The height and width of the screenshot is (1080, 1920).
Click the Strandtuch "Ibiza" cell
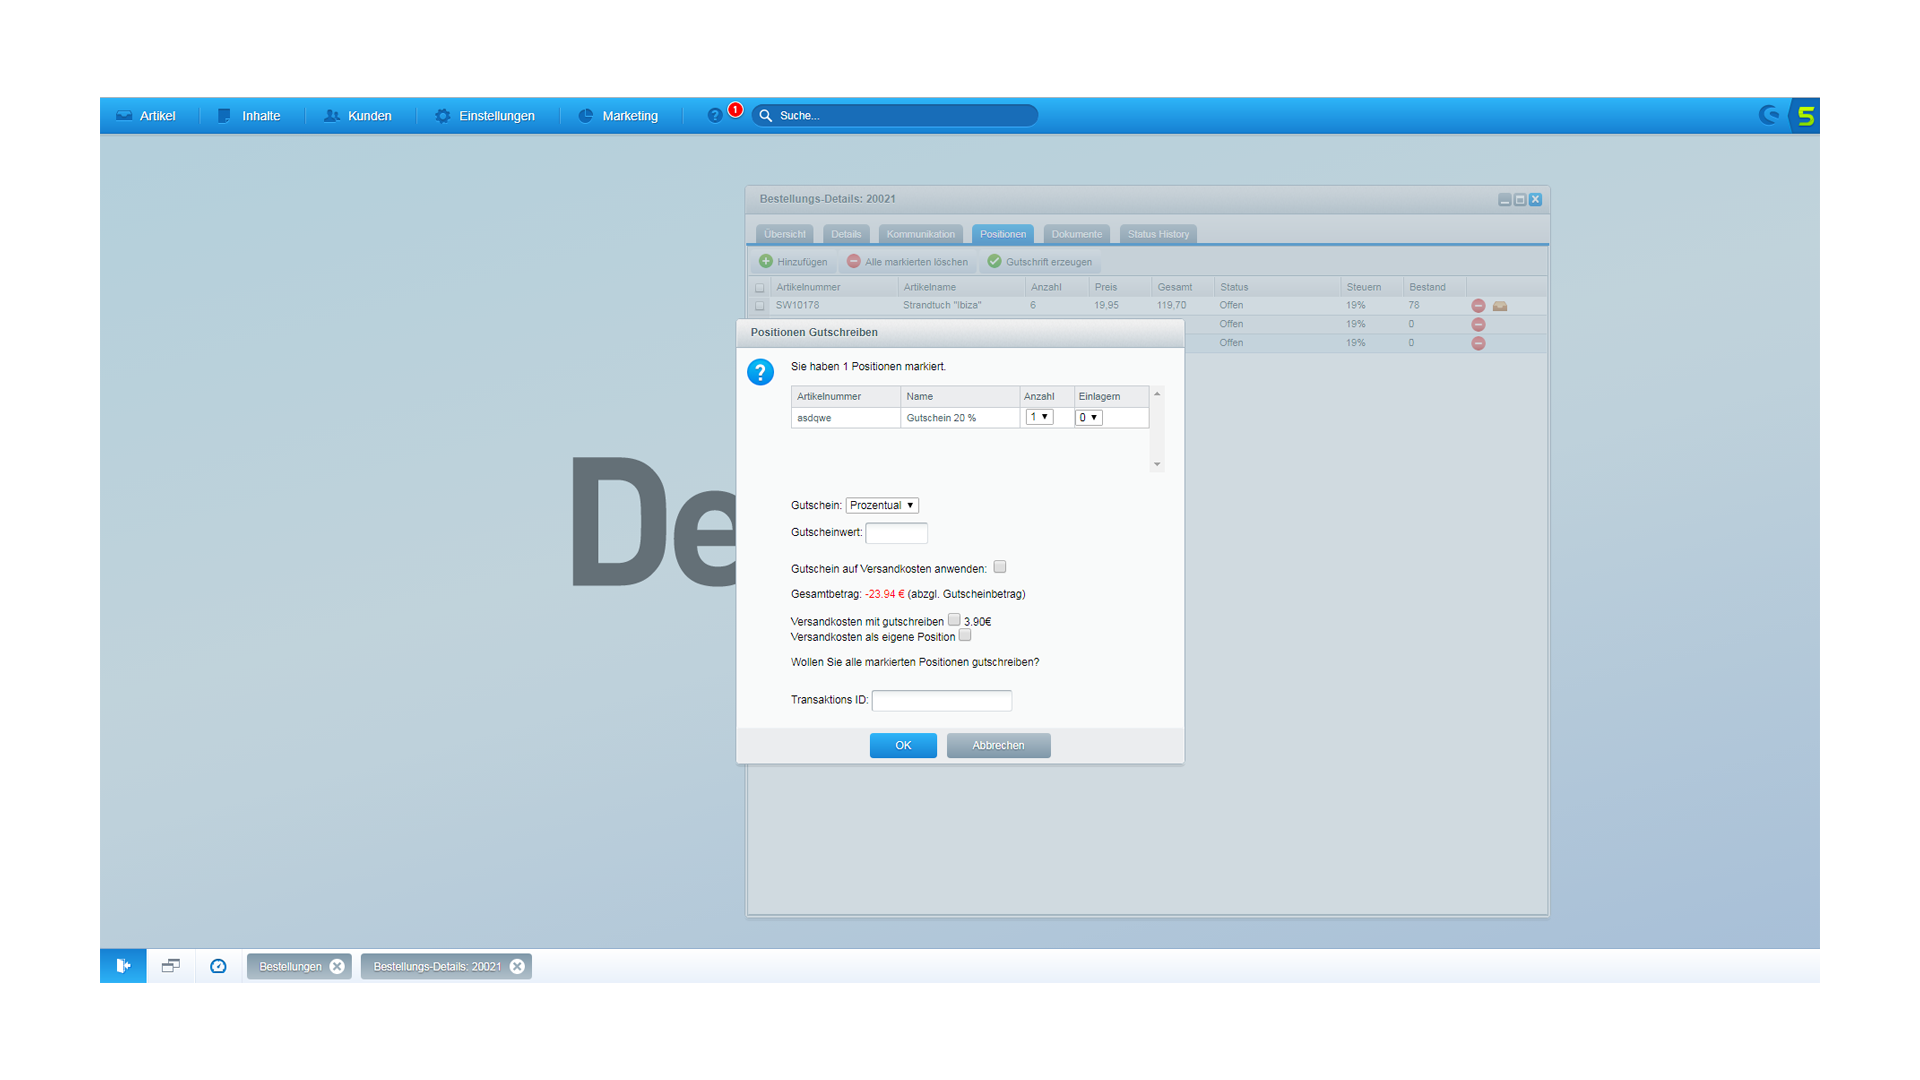point(960,306)
